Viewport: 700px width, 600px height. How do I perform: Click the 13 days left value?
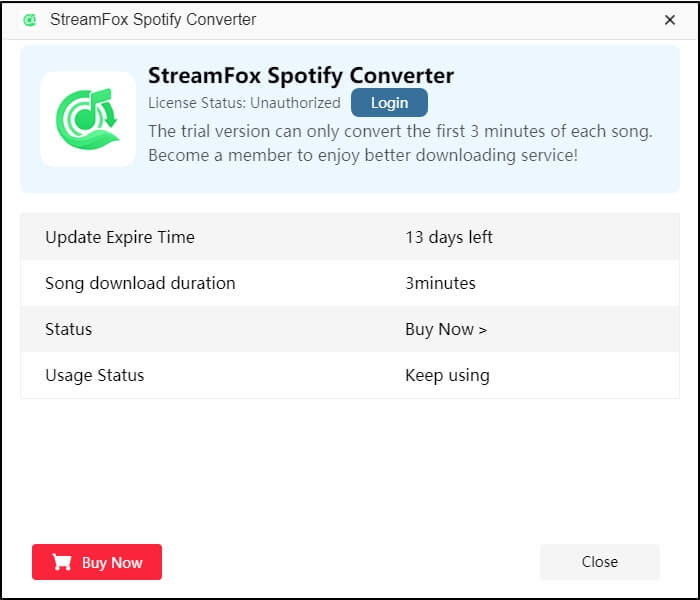[449, 237]
